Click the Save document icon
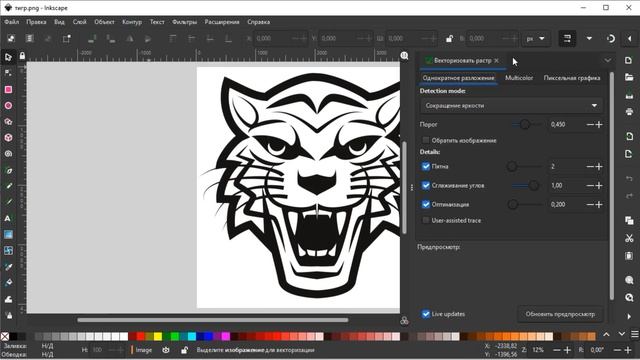 tap(629, 95)
